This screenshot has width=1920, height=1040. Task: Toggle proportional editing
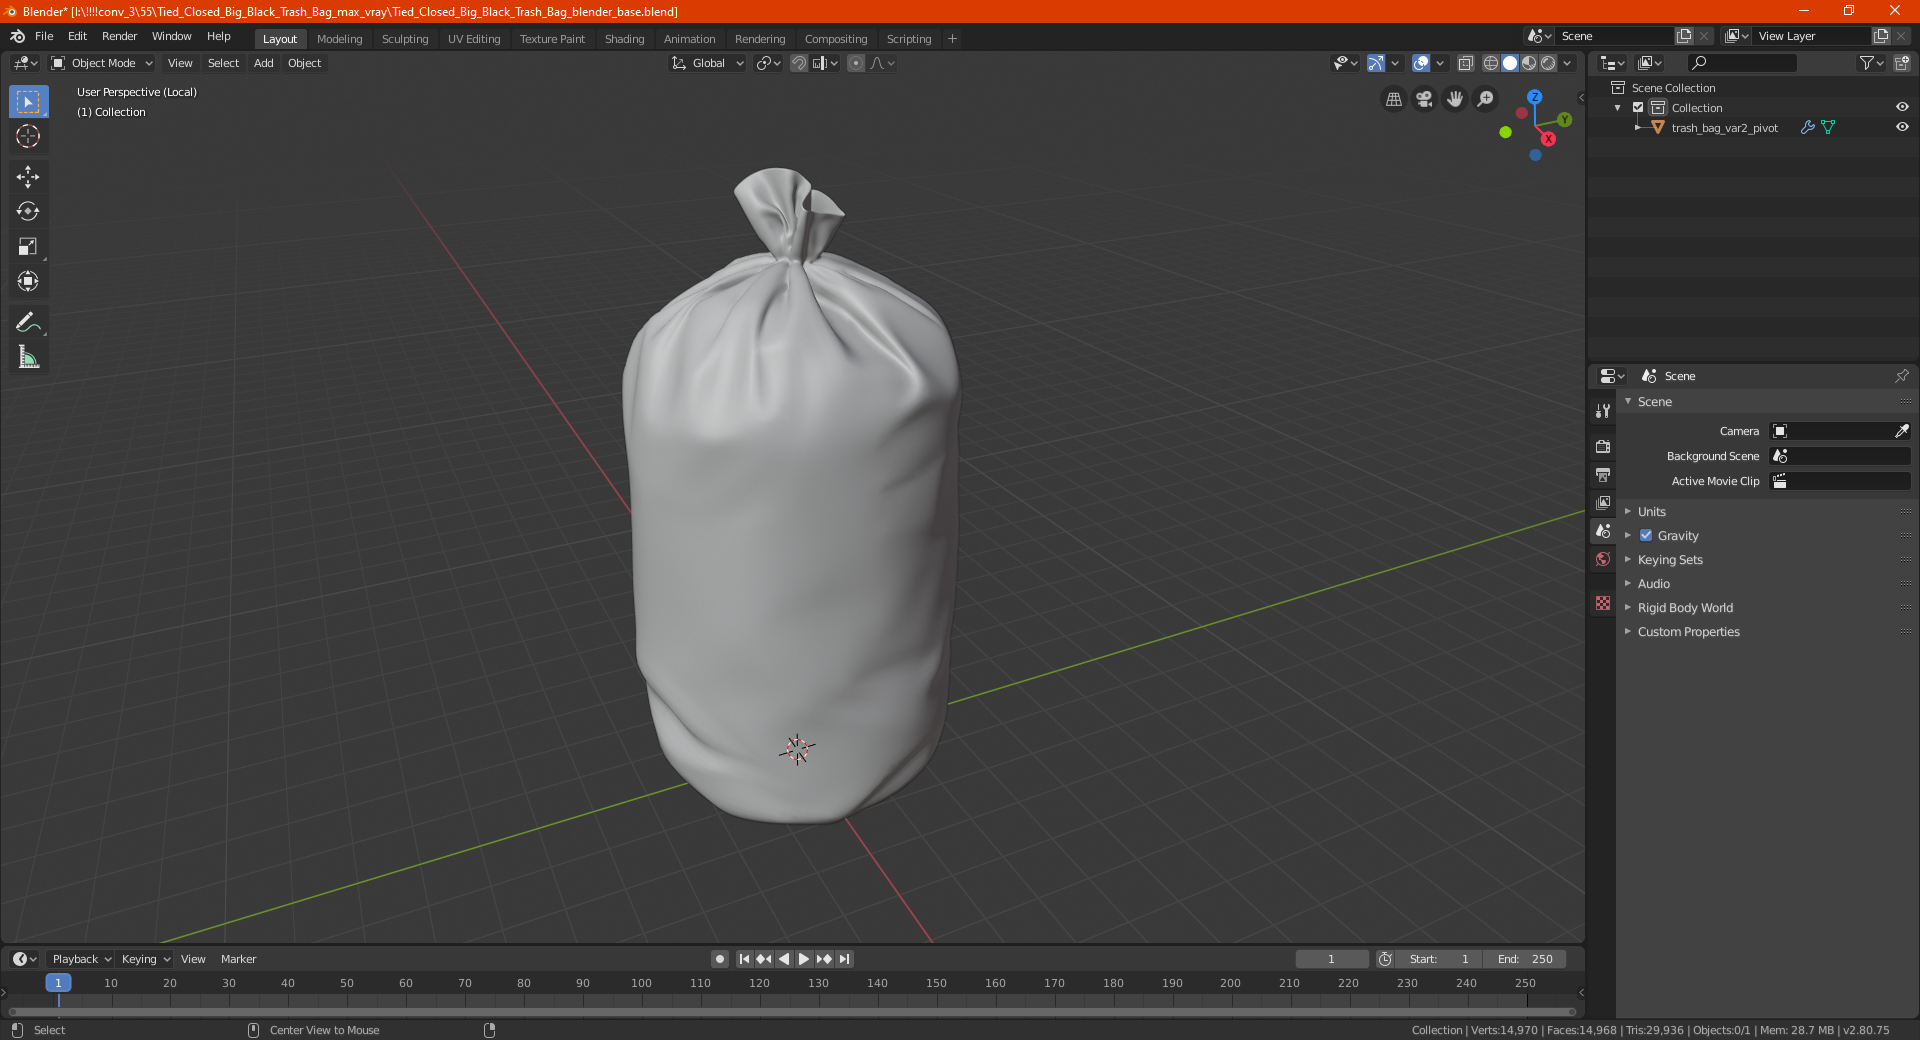(x=856, y=63)
